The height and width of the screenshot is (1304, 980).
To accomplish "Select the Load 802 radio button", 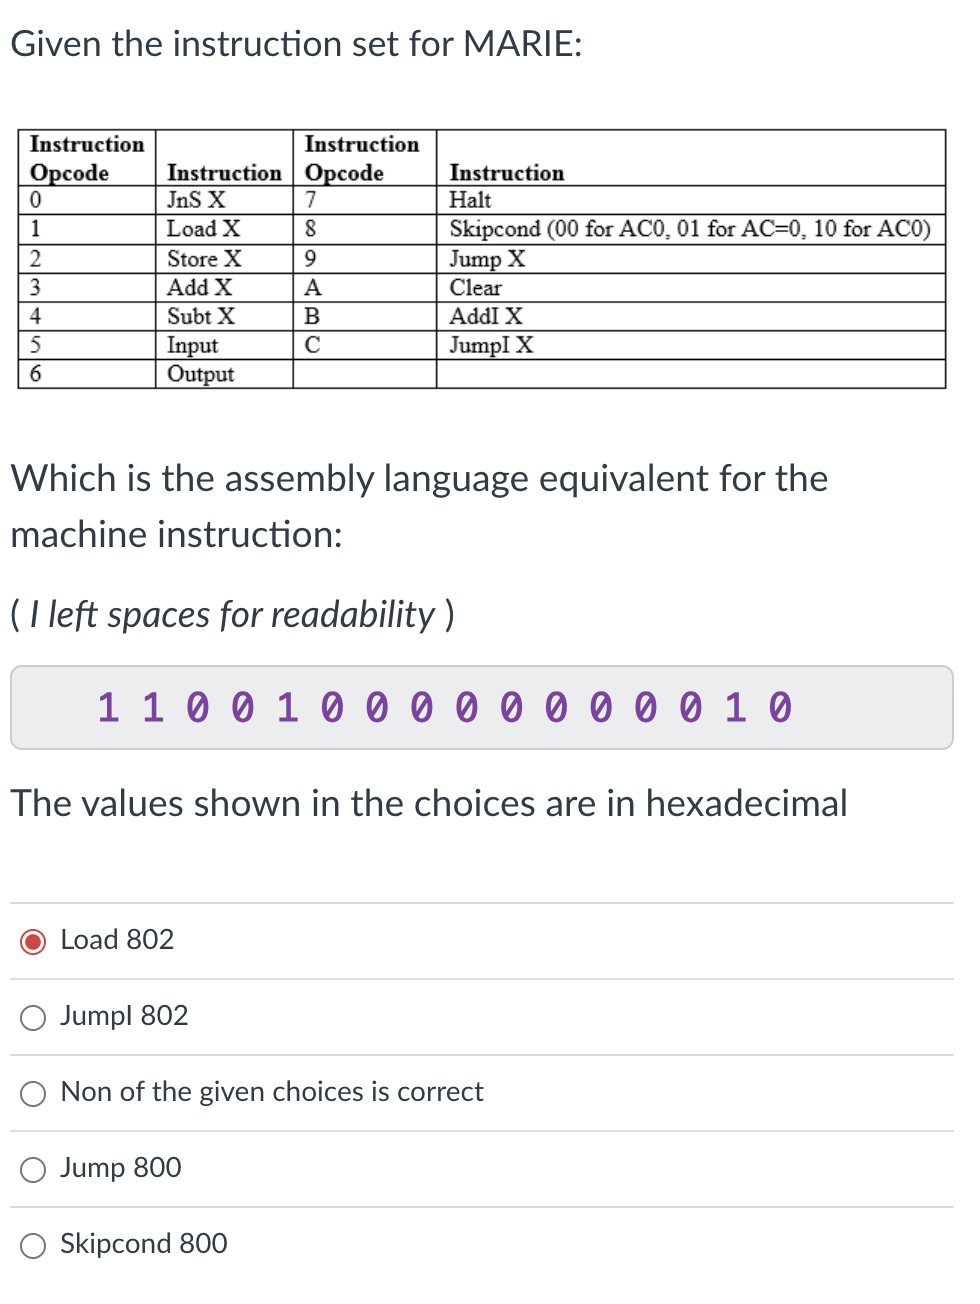I will pos(32,941).
